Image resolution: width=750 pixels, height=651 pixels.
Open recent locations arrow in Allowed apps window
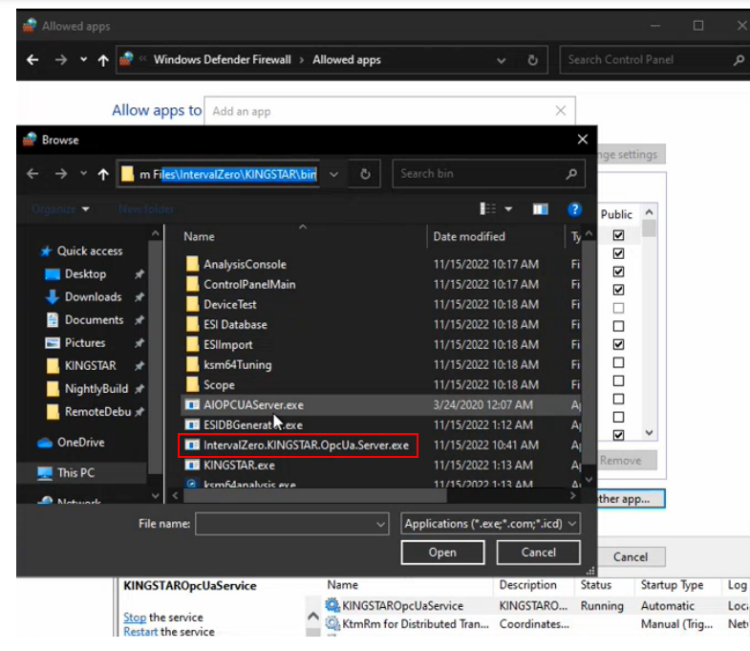pyautogui.click(x=84, y=59)
